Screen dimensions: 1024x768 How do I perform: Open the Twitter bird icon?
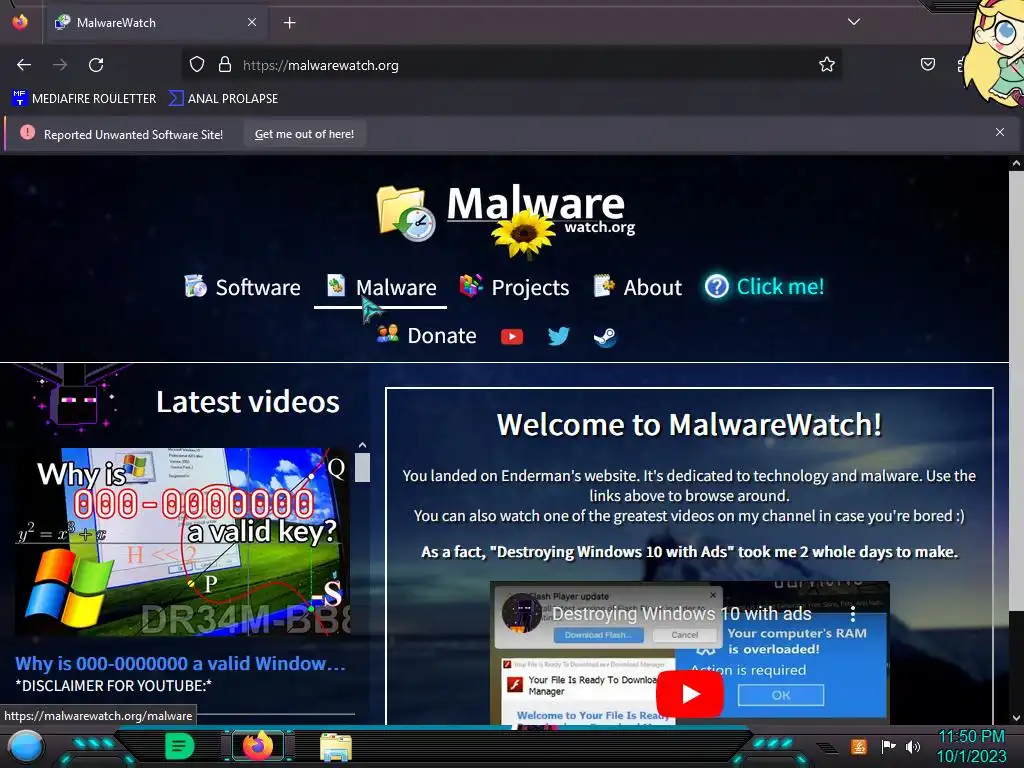[558, 336]
